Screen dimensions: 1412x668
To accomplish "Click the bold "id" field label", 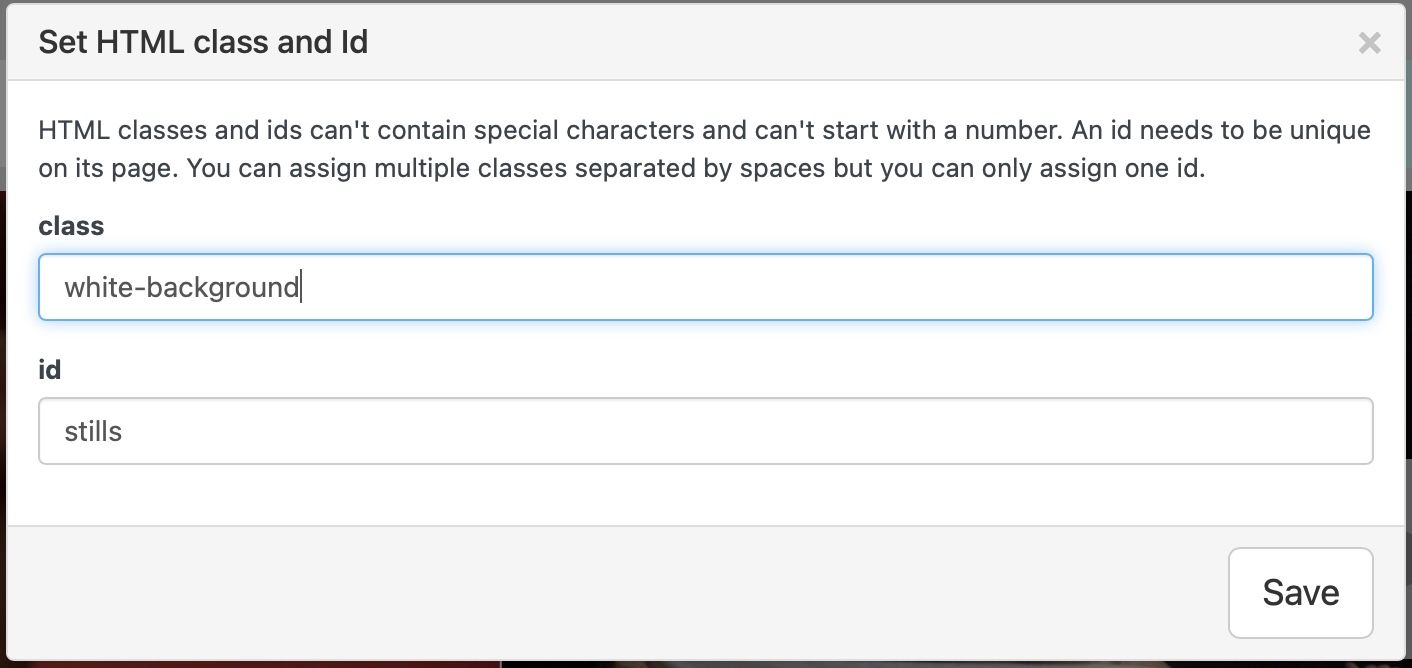I will click(50, 370).
